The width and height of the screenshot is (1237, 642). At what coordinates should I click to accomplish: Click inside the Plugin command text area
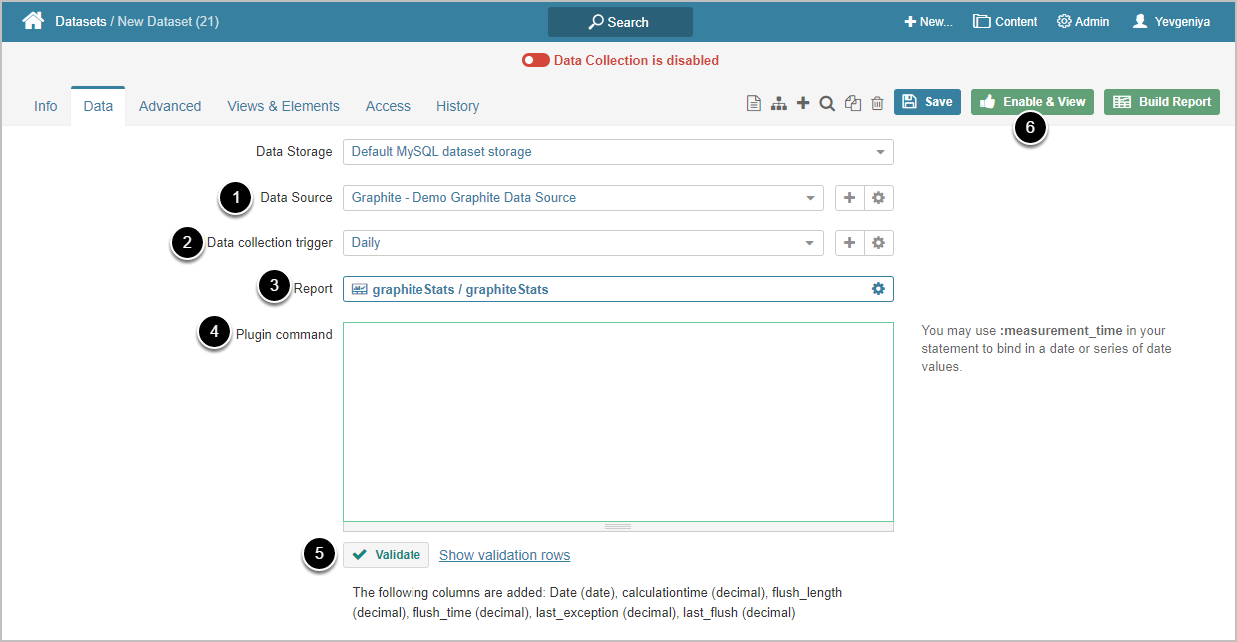tap(618, 420)
